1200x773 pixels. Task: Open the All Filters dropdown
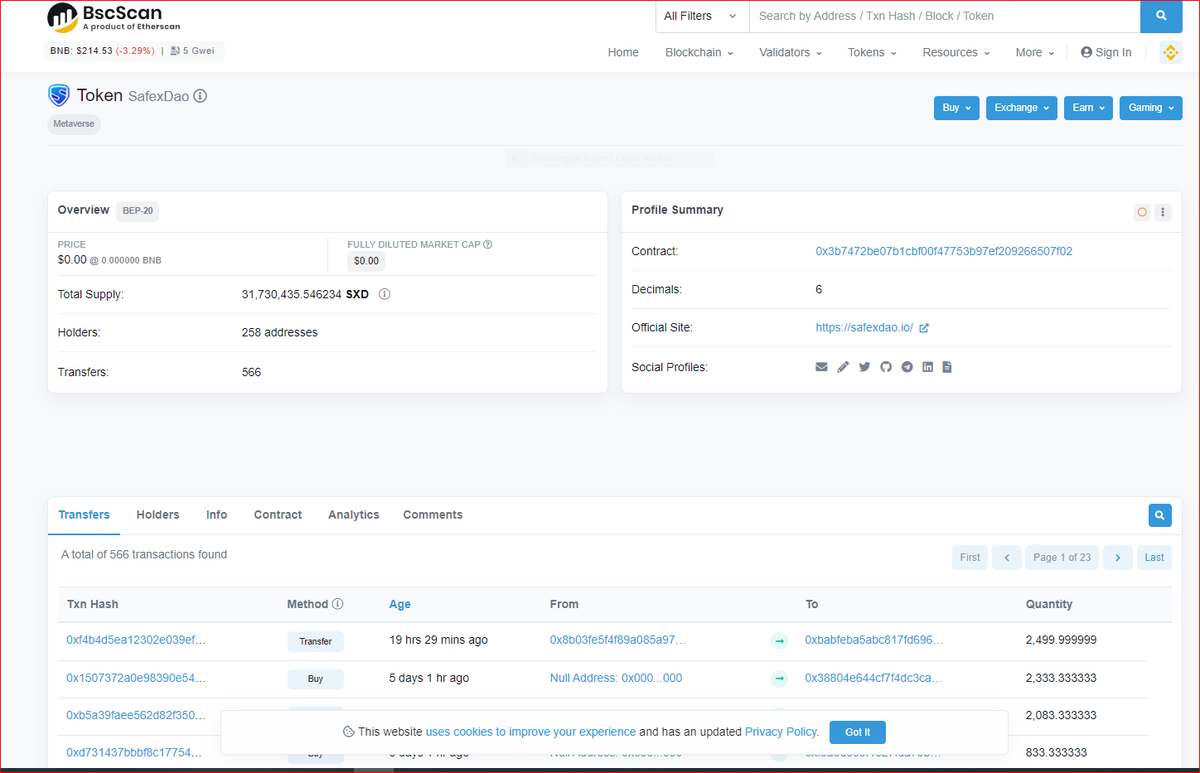pyautogui.click(x=701, y=16)
